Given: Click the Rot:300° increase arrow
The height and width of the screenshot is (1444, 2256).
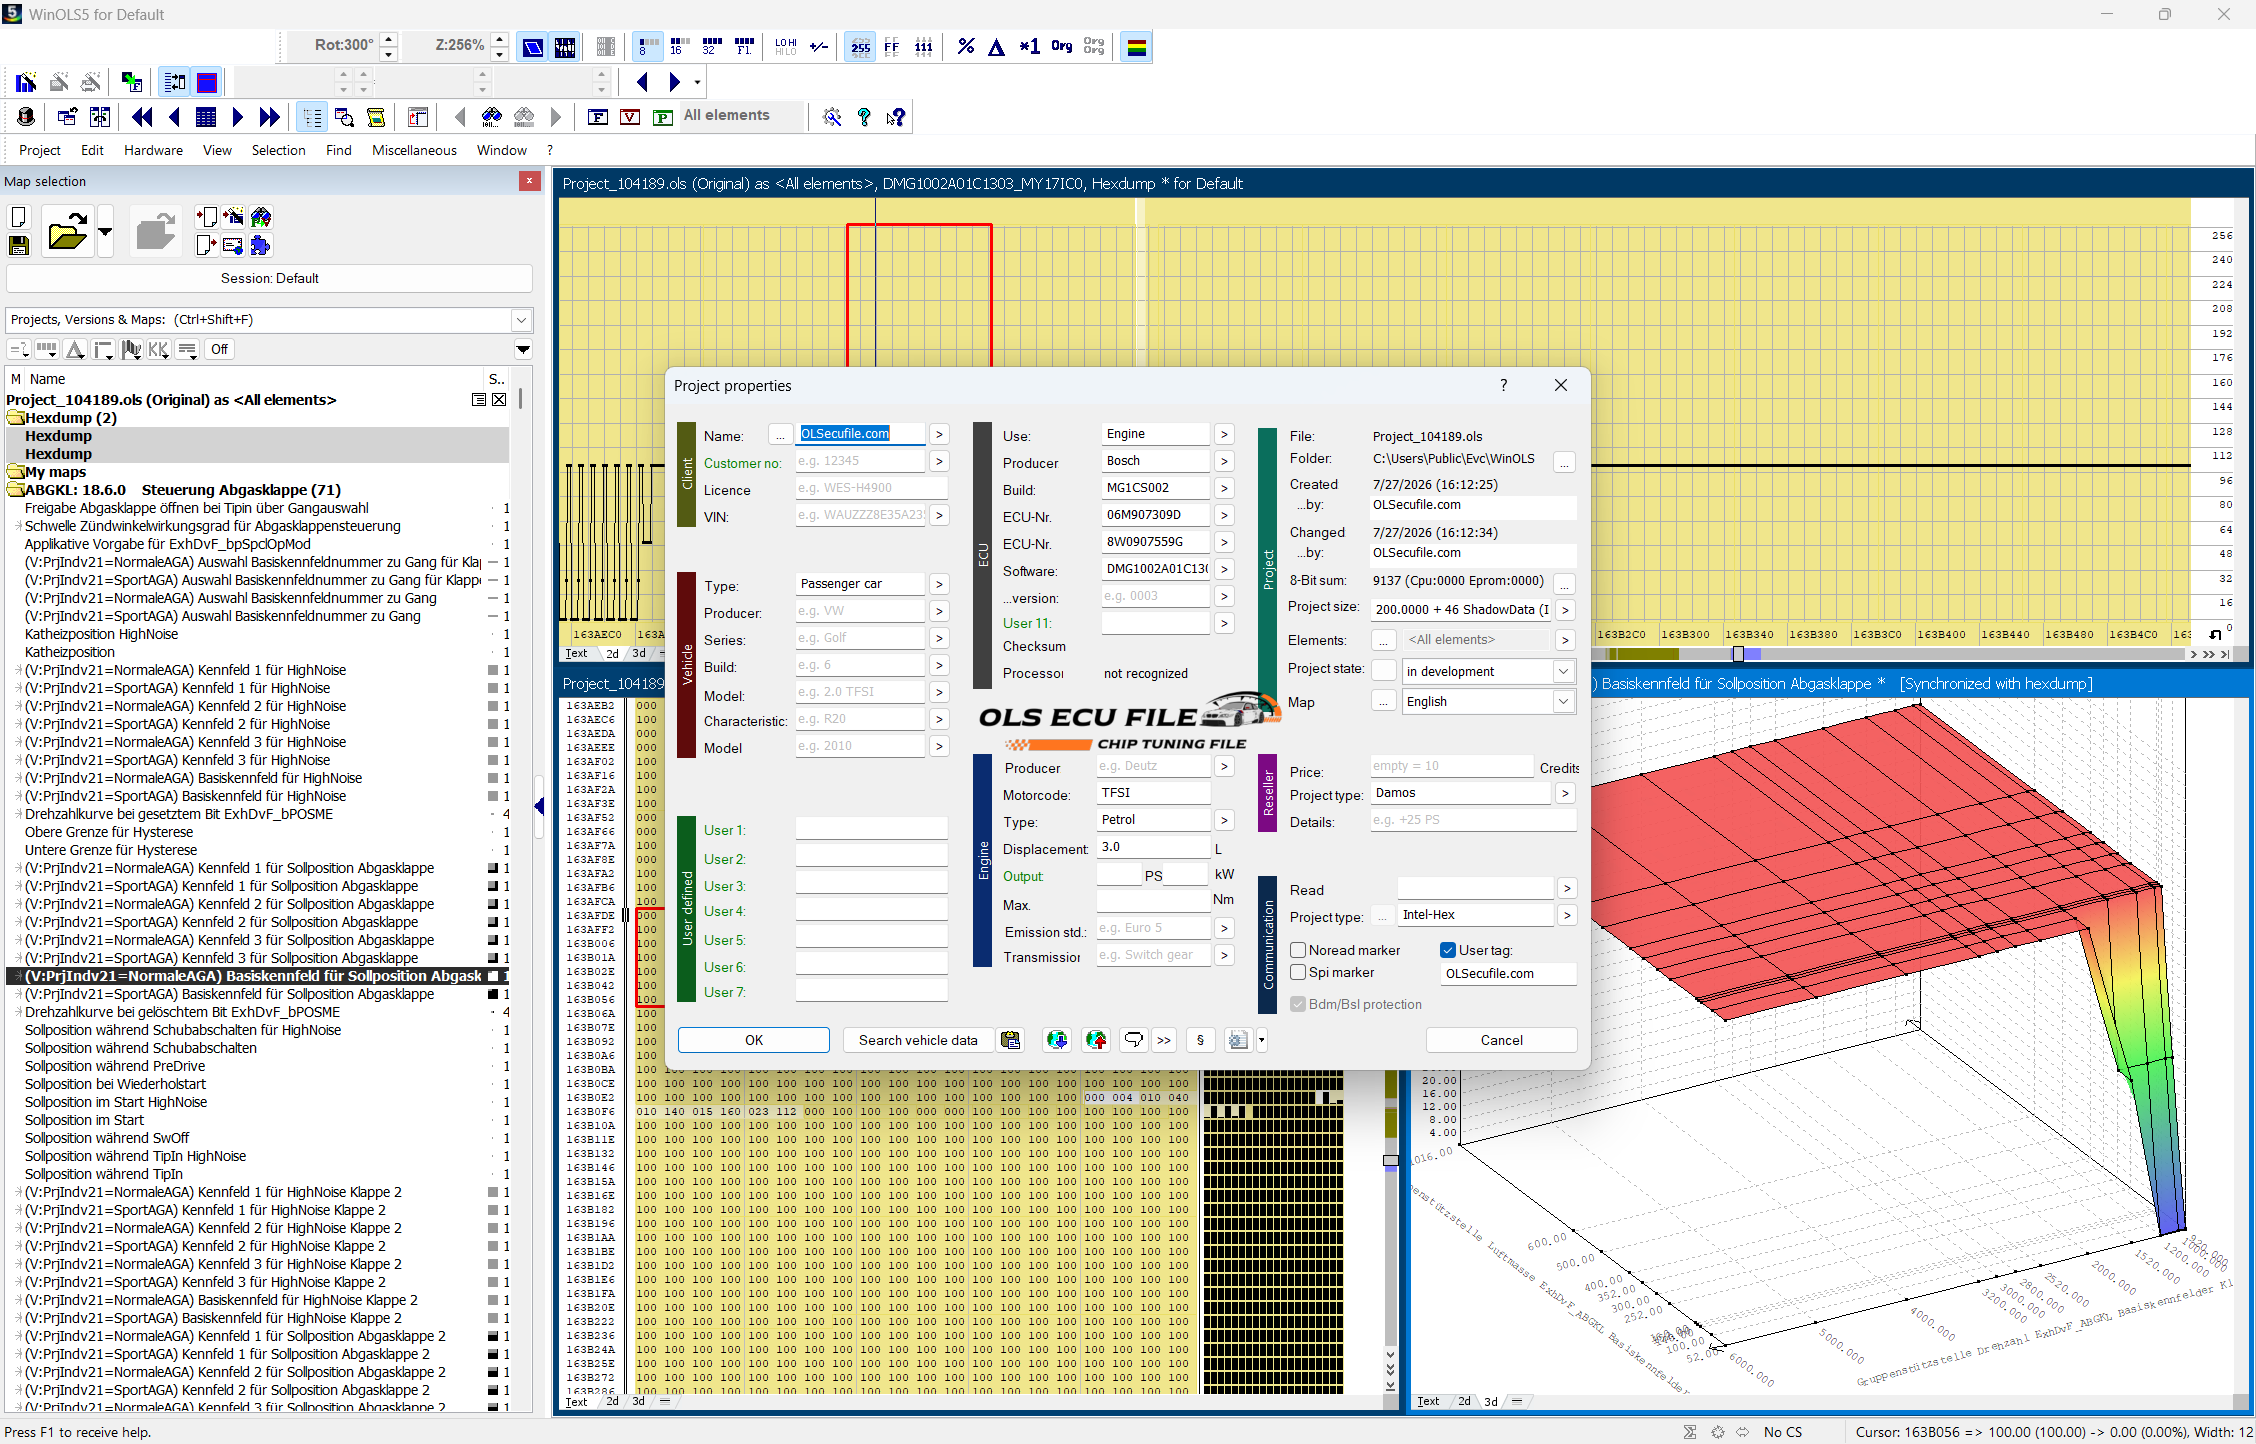Looking at the screenshot, I should (x=389, y=39).
